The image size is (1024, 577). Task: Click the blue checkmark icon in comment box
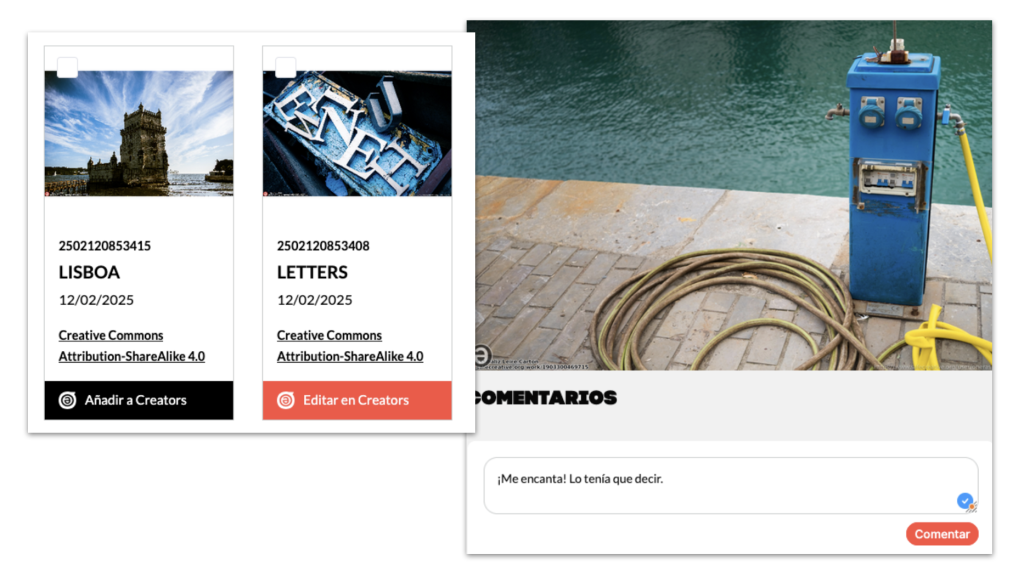tap(965, 501)
